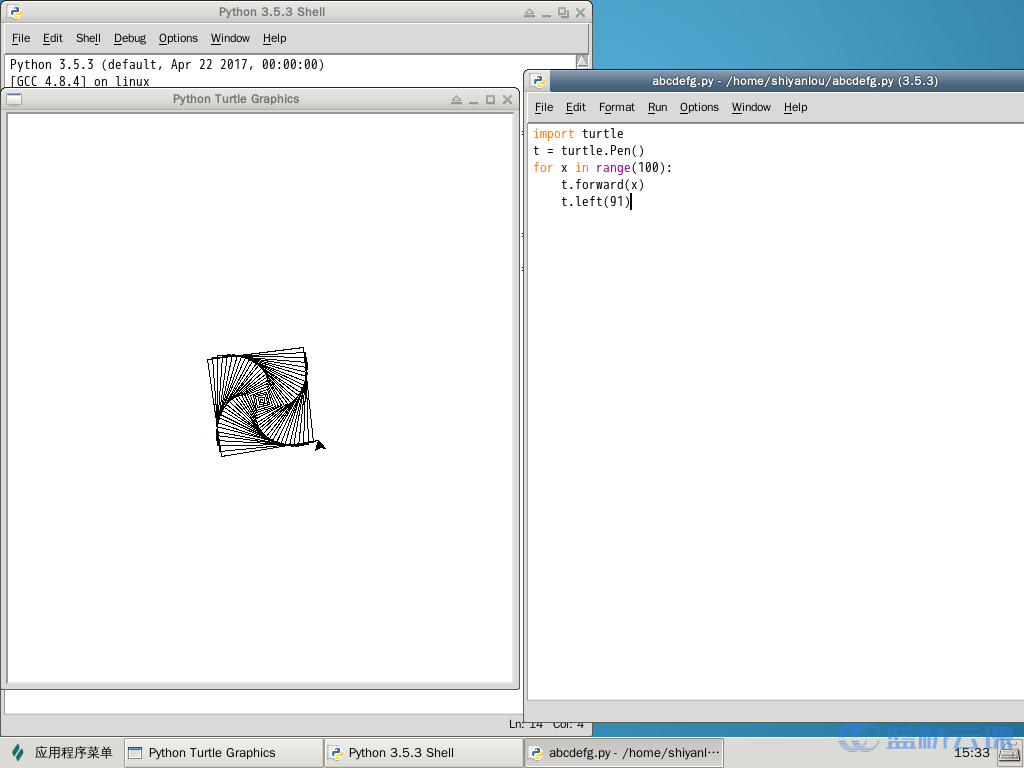1024x768 pixels.
Task: Click the Python icon in abcdefg.py title bar
Action: coord(539,81)
